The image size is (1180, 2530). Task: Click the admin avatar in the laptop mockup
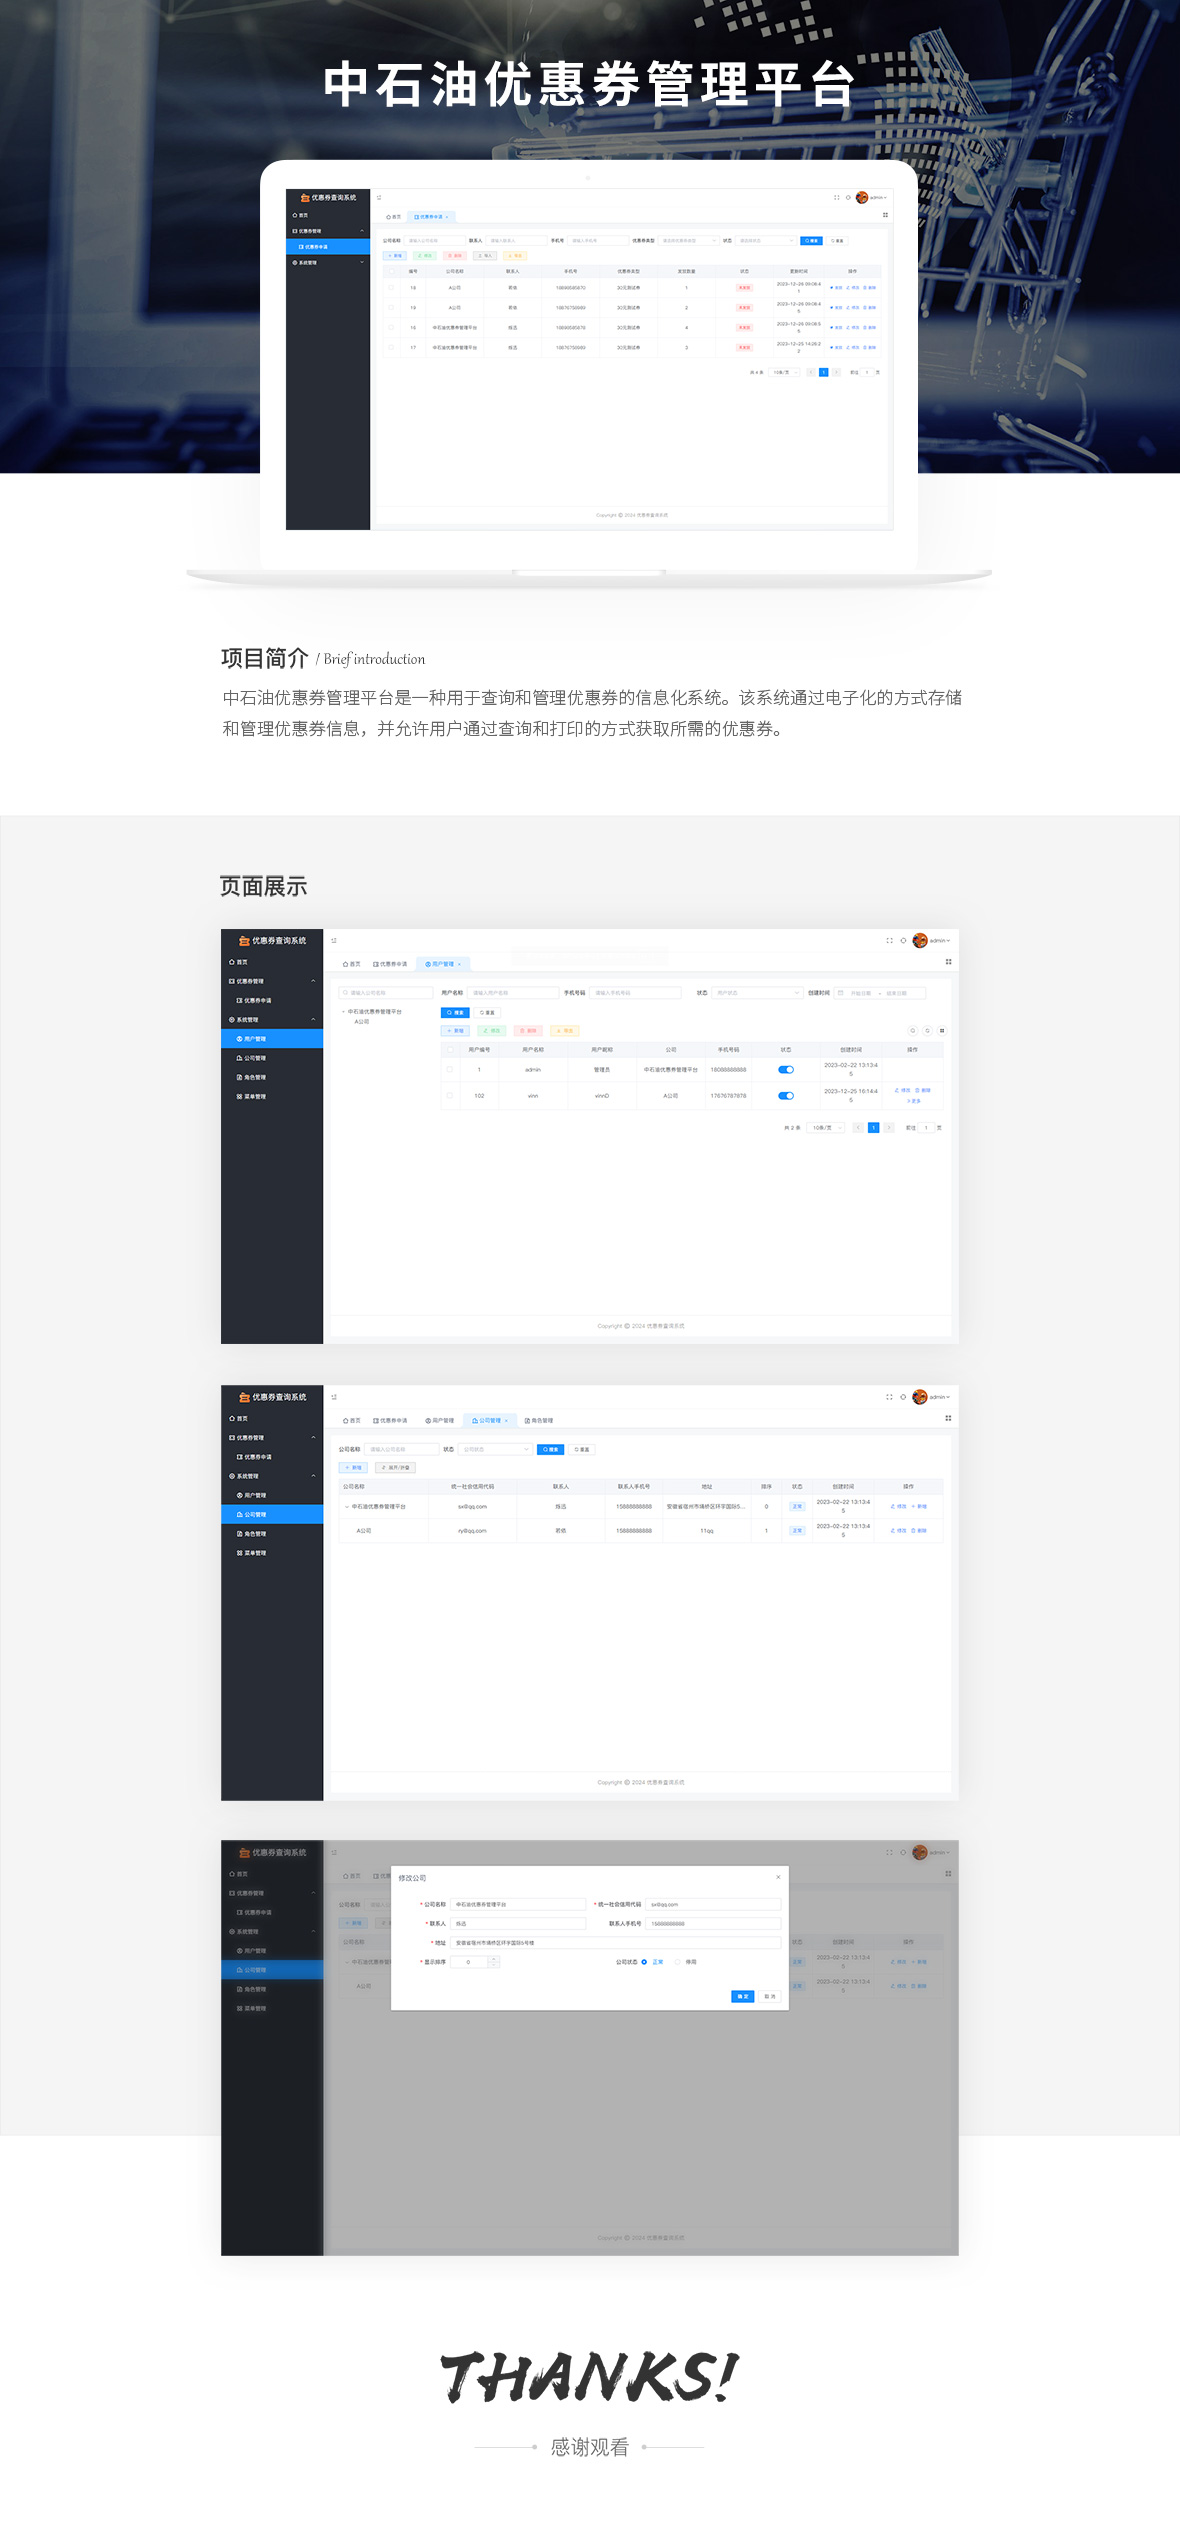click(x=862, y=197)
